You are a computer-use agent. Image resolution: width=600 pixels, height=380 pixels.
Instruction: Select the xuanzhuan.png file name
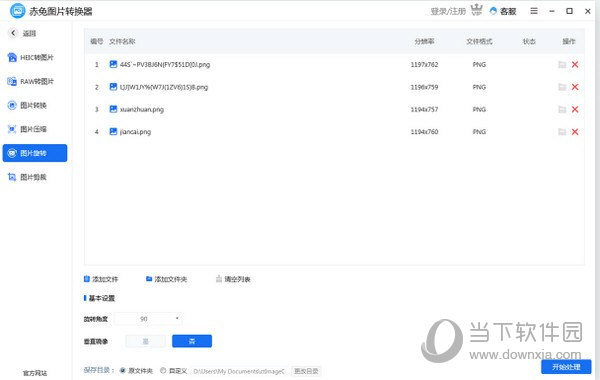coord(142,109)
